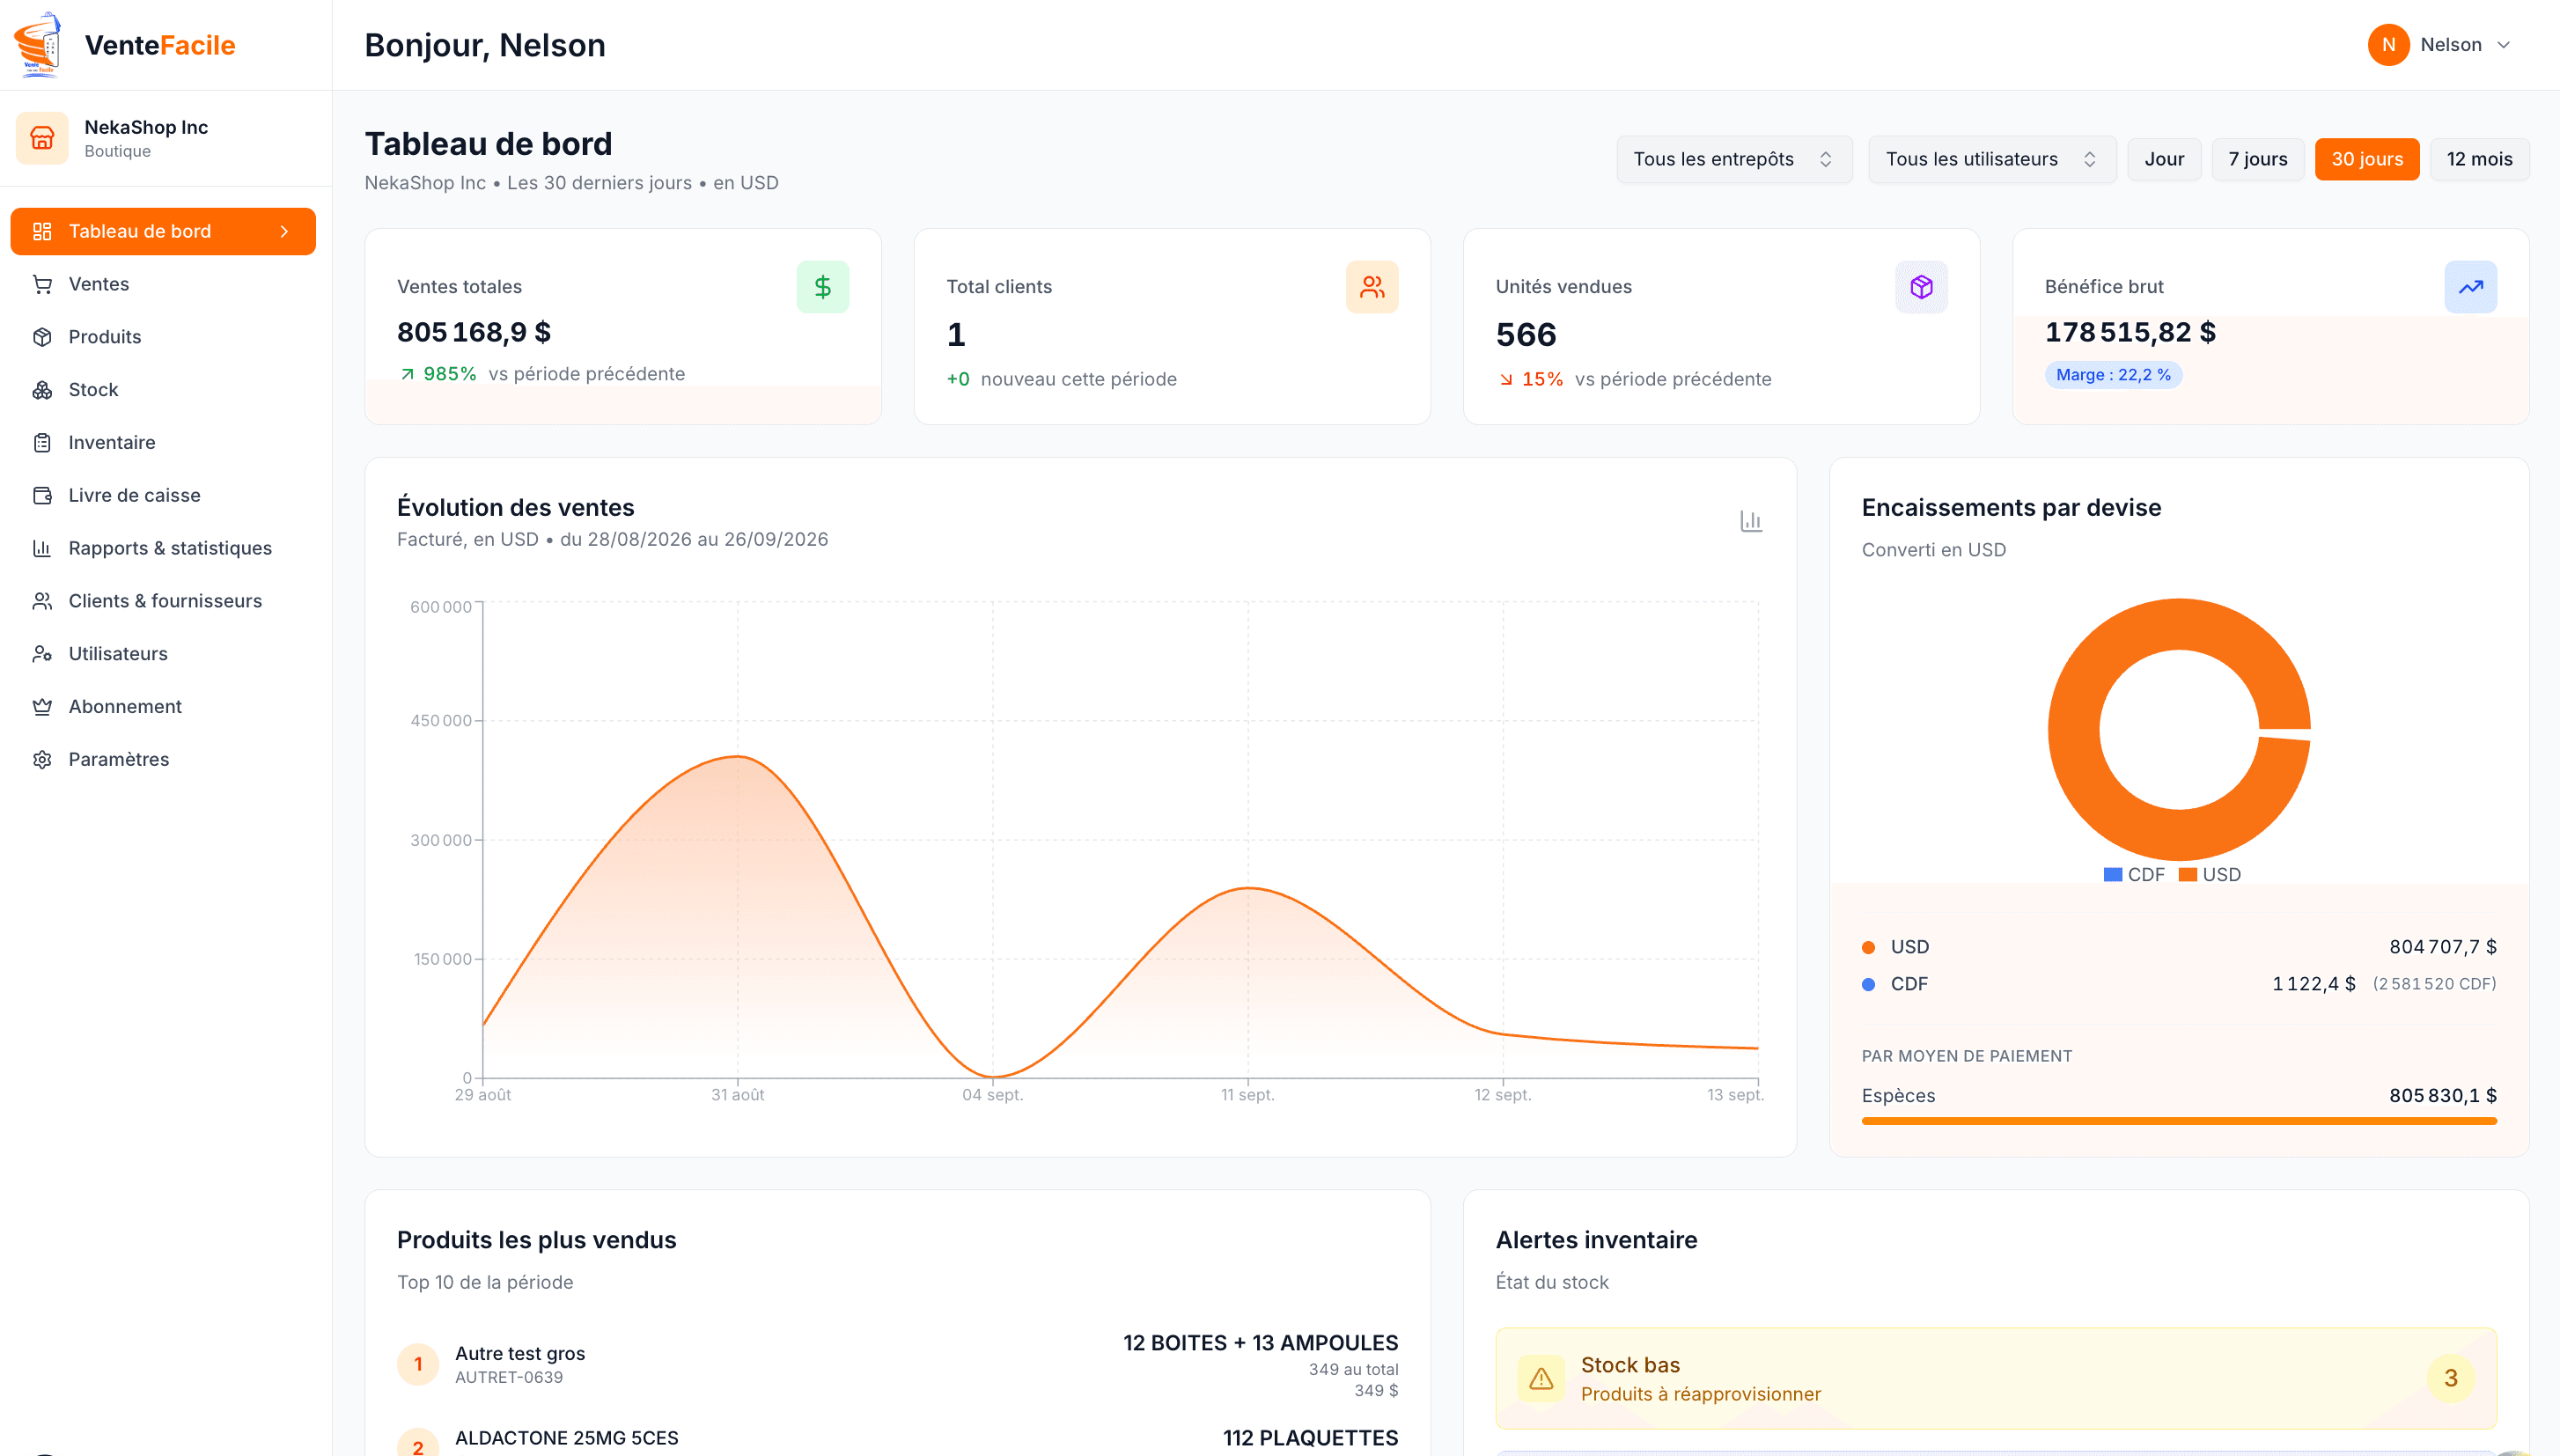Navigate to Paramètres
Viewport: 2560px width, 1456px height.
tap(163, 760)
